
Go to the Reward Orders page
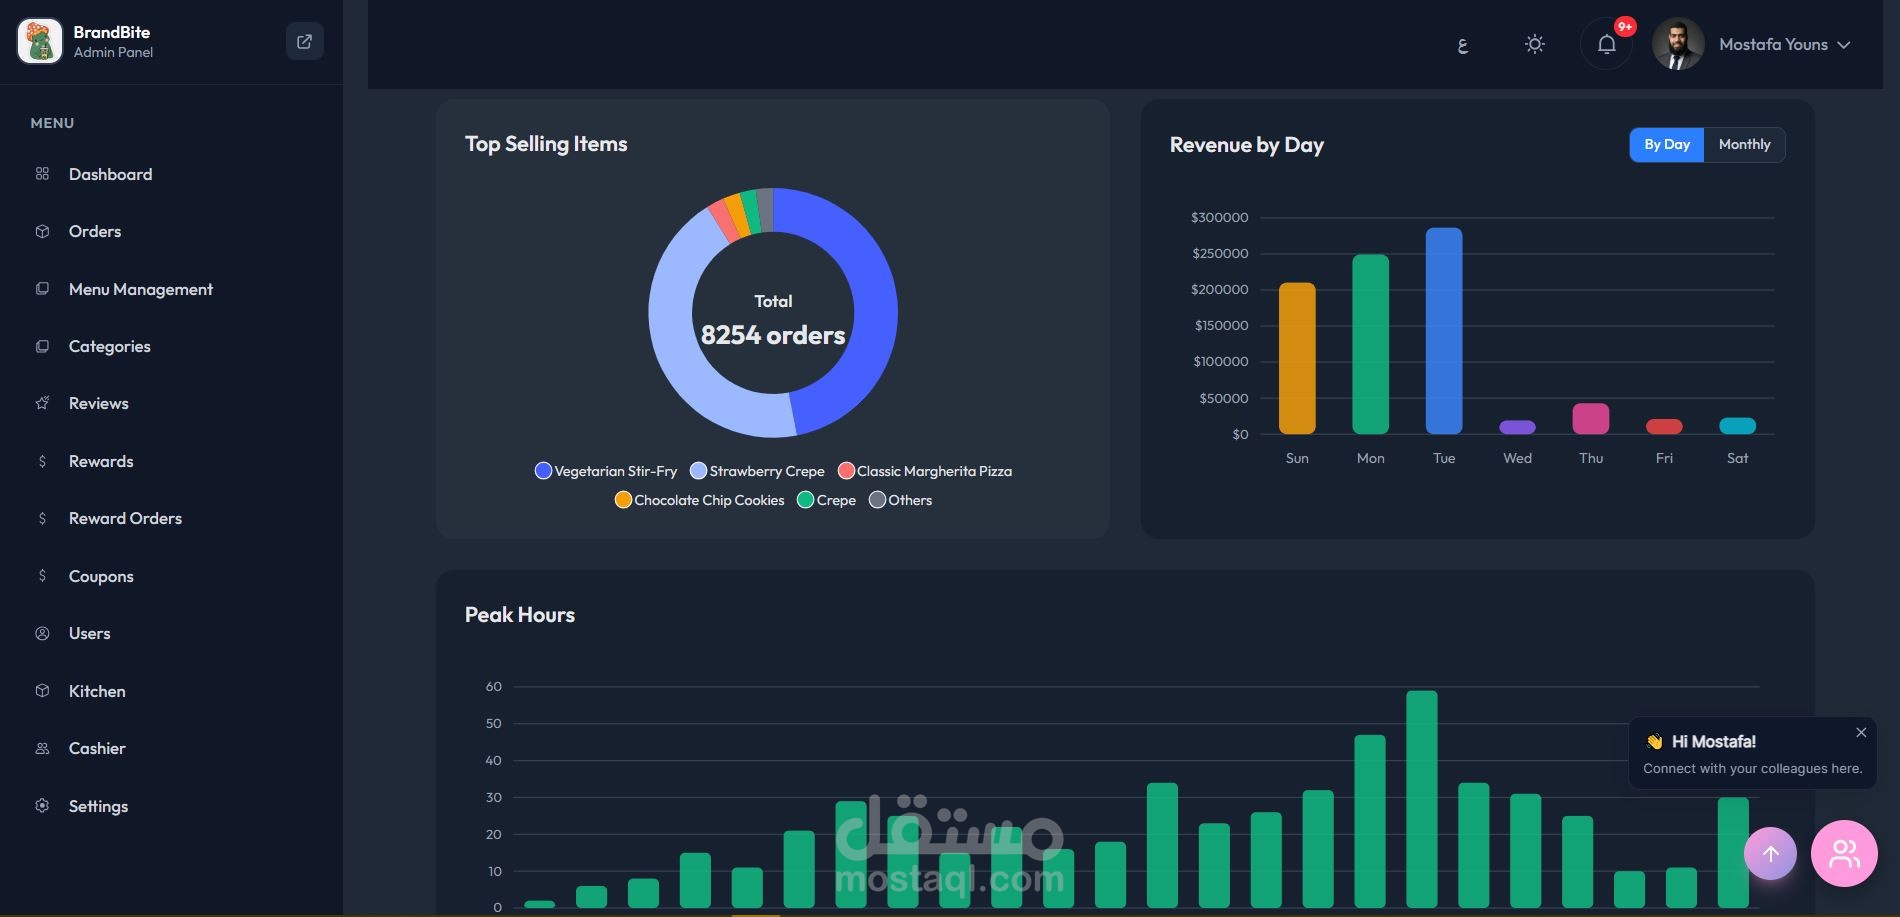(125, 518)
